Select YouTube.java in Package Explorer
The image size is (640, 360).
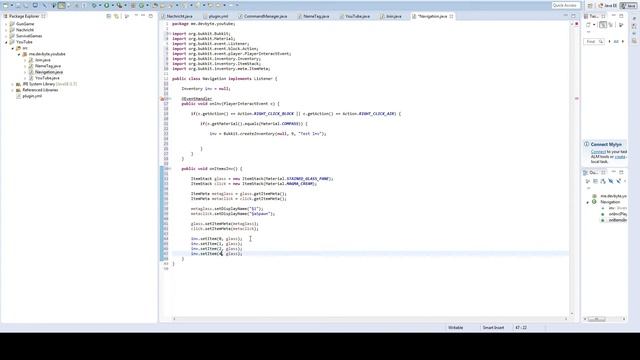point(47,78)
